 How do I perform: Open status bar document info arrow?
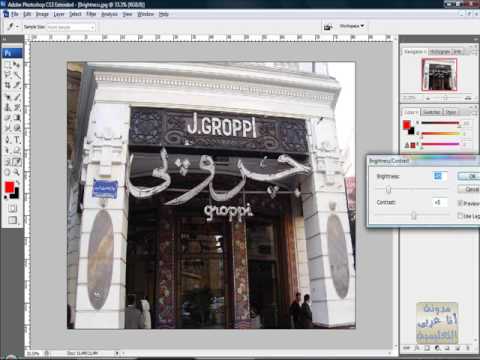[x=117, y=353]
